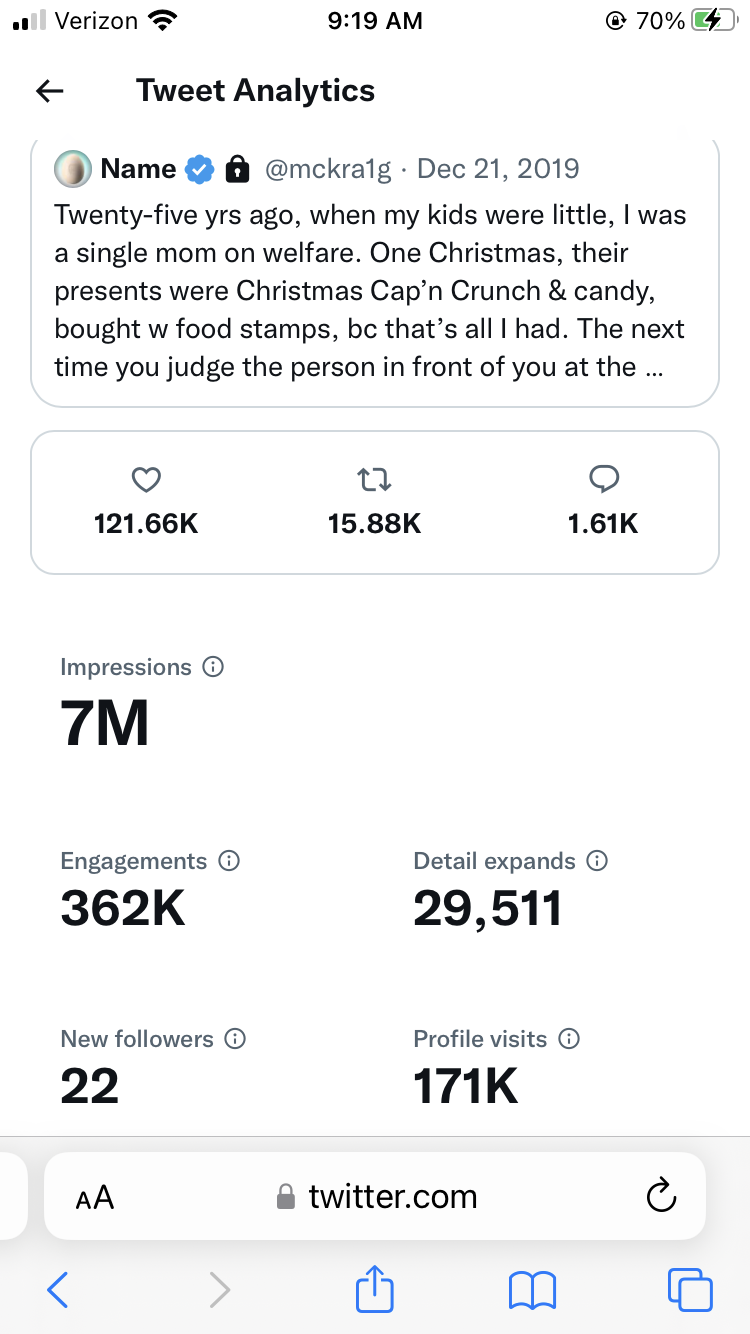
Task: Click the heart likes icon
Action: 146,480
